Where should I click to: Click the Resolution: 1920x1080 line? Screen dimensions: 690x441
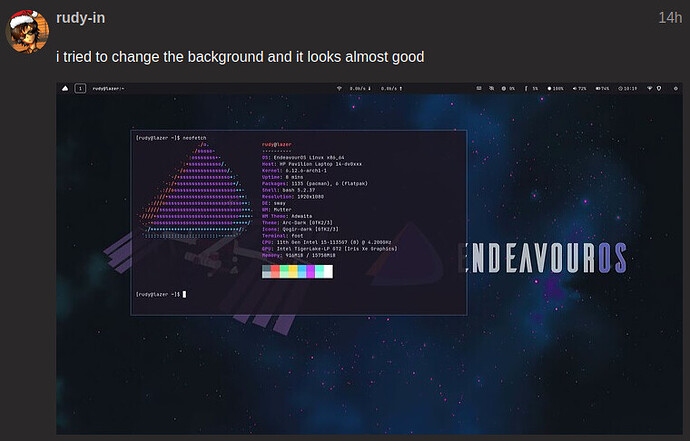(293, 197)
